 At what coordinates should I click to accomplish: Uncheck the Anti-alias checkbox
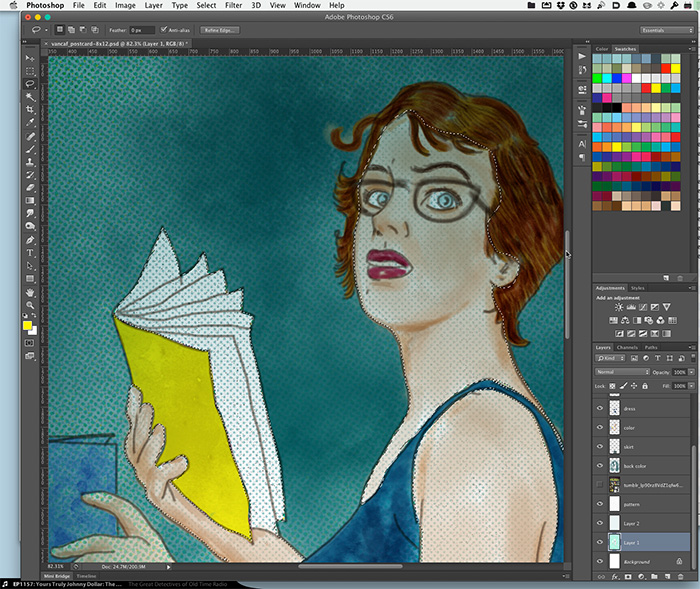point(165,30)
